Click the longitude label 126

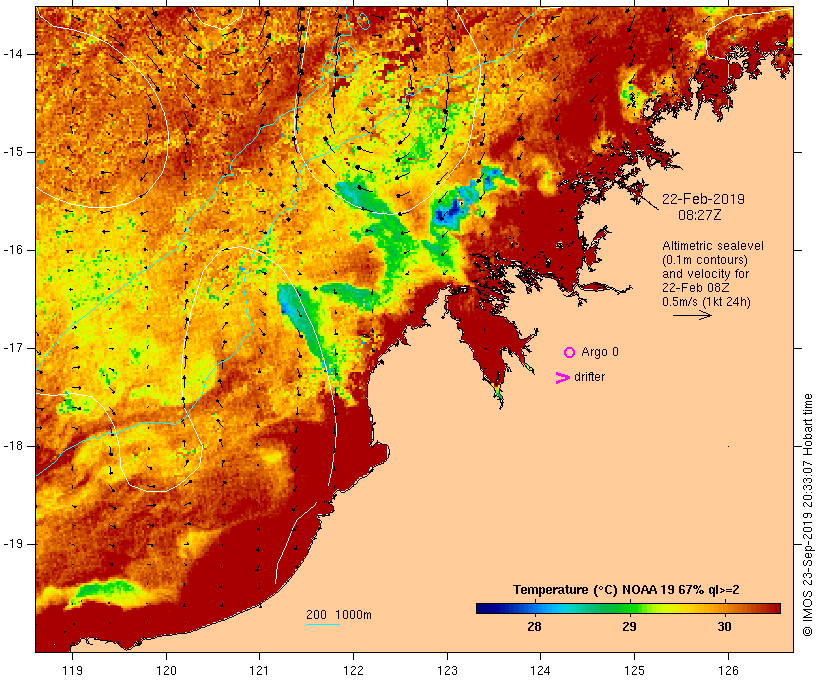[x=728, y=670]
